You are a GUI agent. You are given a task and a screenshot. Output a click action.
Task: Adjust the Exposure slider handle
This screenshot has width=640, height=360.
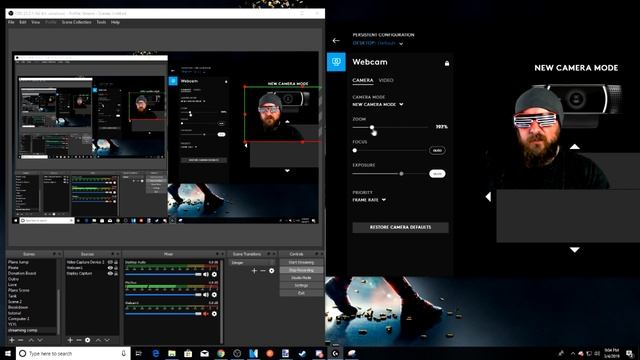pos(402,173)
